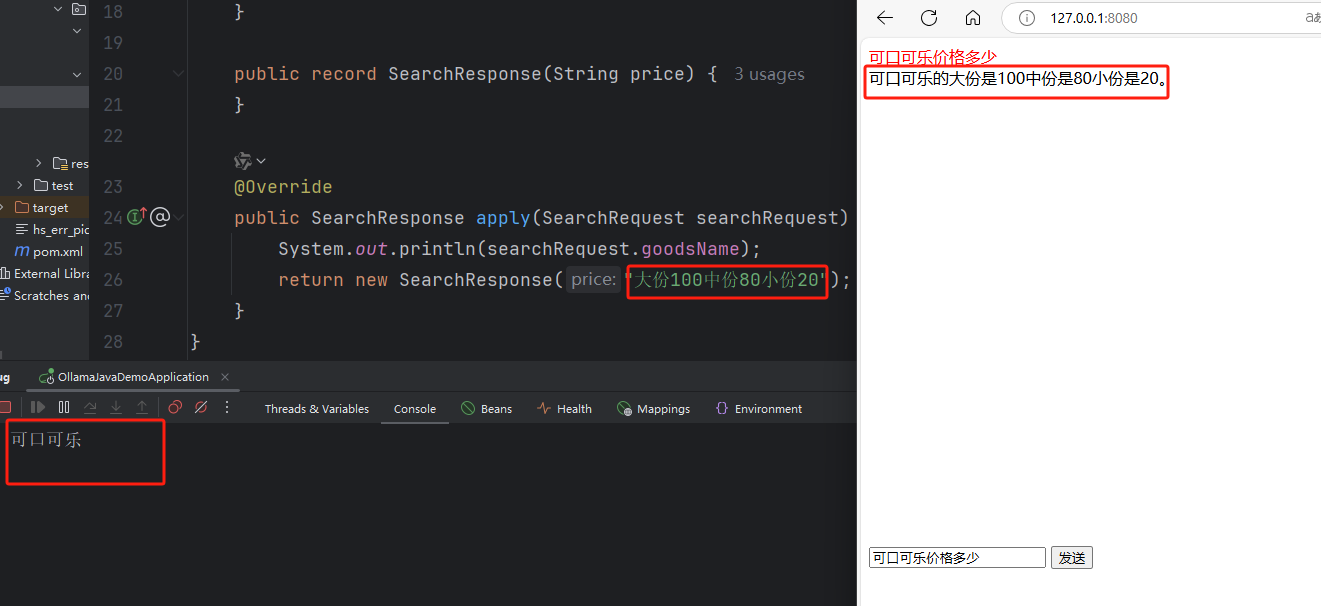Click the View Breakpoints icon

(x=175, y=407)
